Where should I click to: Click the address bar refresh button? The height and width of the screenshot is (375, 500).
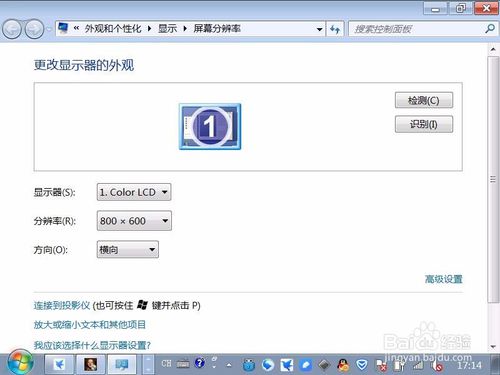point(335,29)
